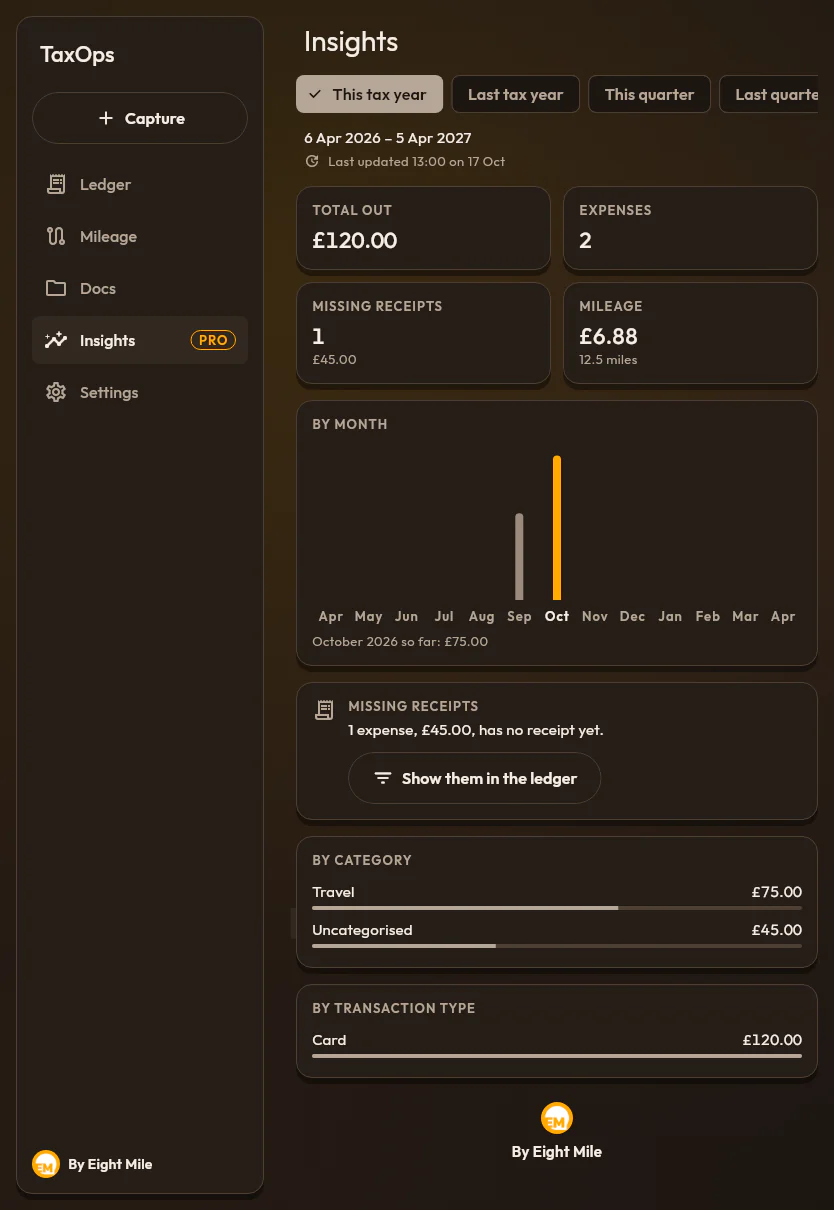Image resolution: width=834 pixels, height=1210 pixels.
Task: Click the 12.5 miles text
Action: 608,359
